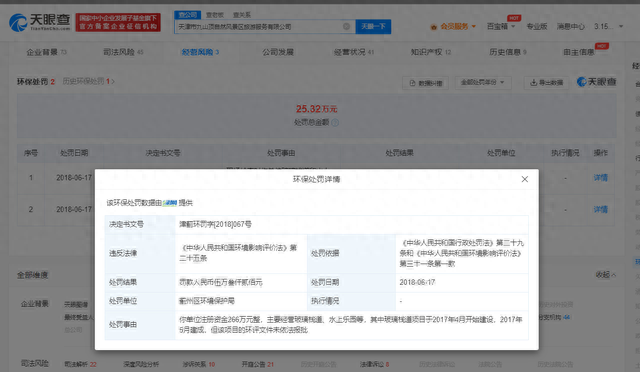The image size is (640, 372).
Task: Click the 处罚日期 column header
Action: click(74, 153)
